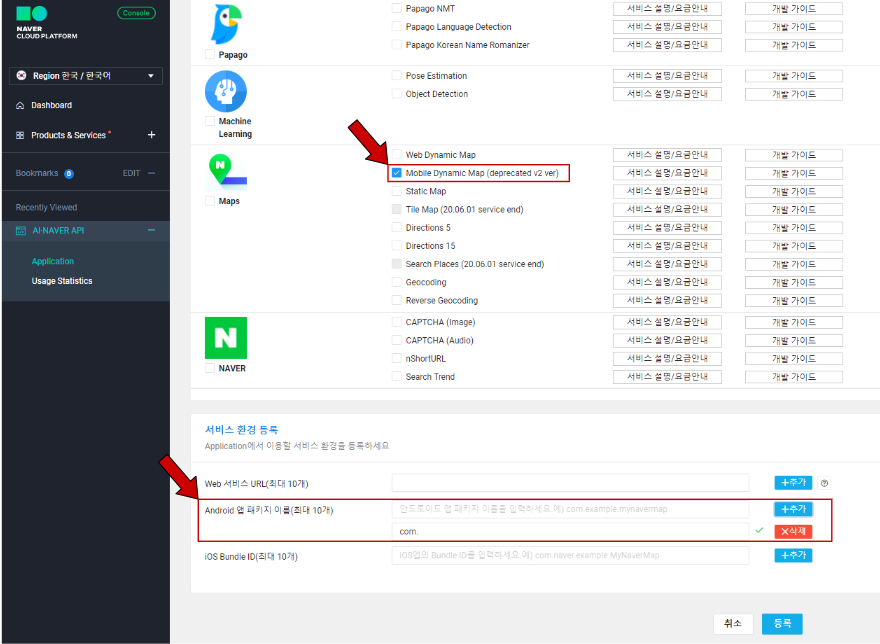Go to Application submenu
880x644 pixels.
pos(53,261)
